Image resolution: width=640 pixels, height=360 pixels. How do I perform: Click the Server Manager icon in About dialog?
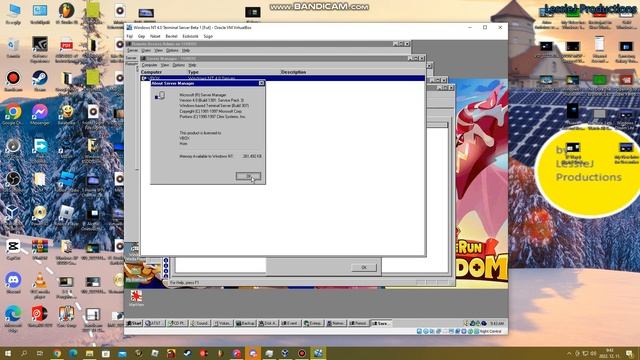click(x=160, y=96)
